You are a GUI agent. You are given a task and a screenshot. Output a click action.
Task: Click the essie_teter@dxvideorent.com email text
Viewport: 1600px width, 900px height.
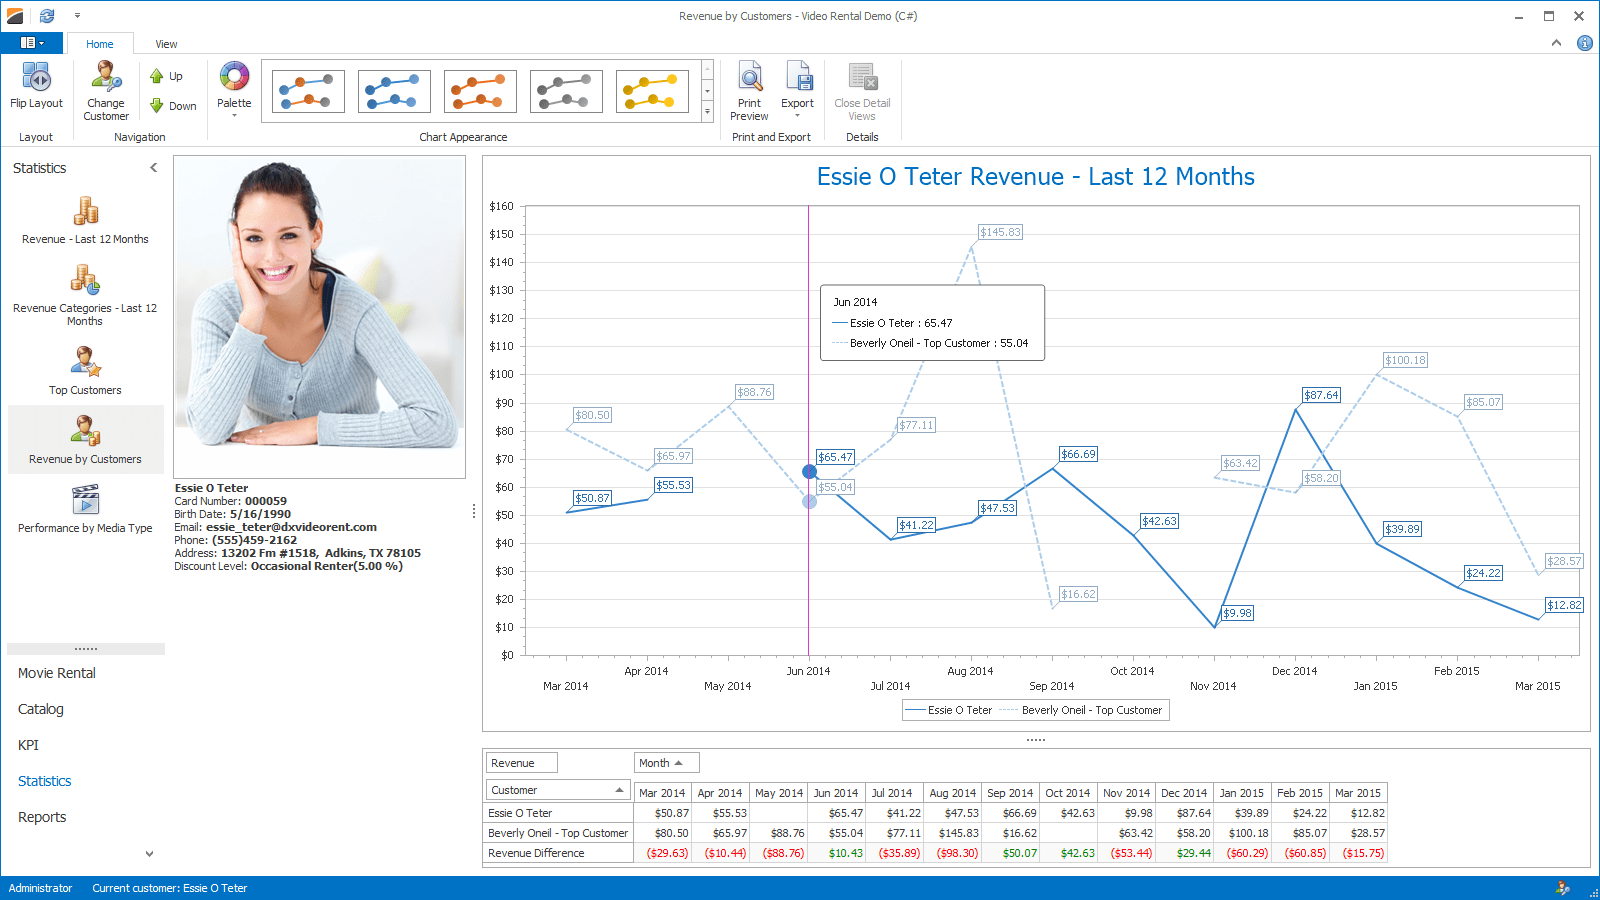click(291, 527)
